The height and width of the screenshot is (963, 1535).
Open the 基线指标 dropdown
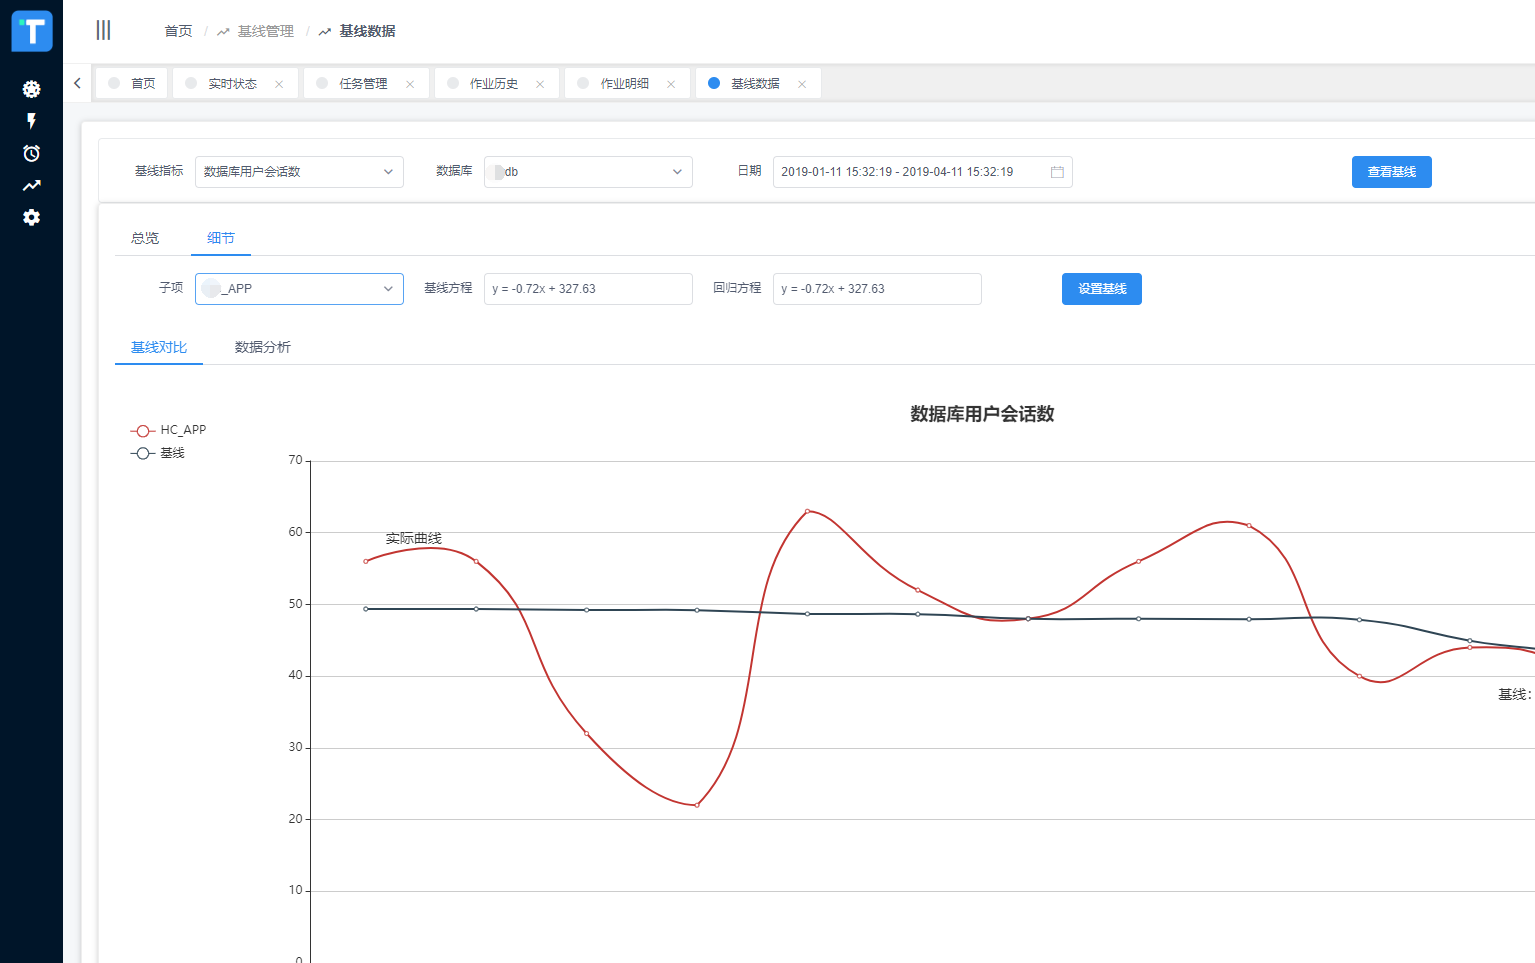[299, 172]
